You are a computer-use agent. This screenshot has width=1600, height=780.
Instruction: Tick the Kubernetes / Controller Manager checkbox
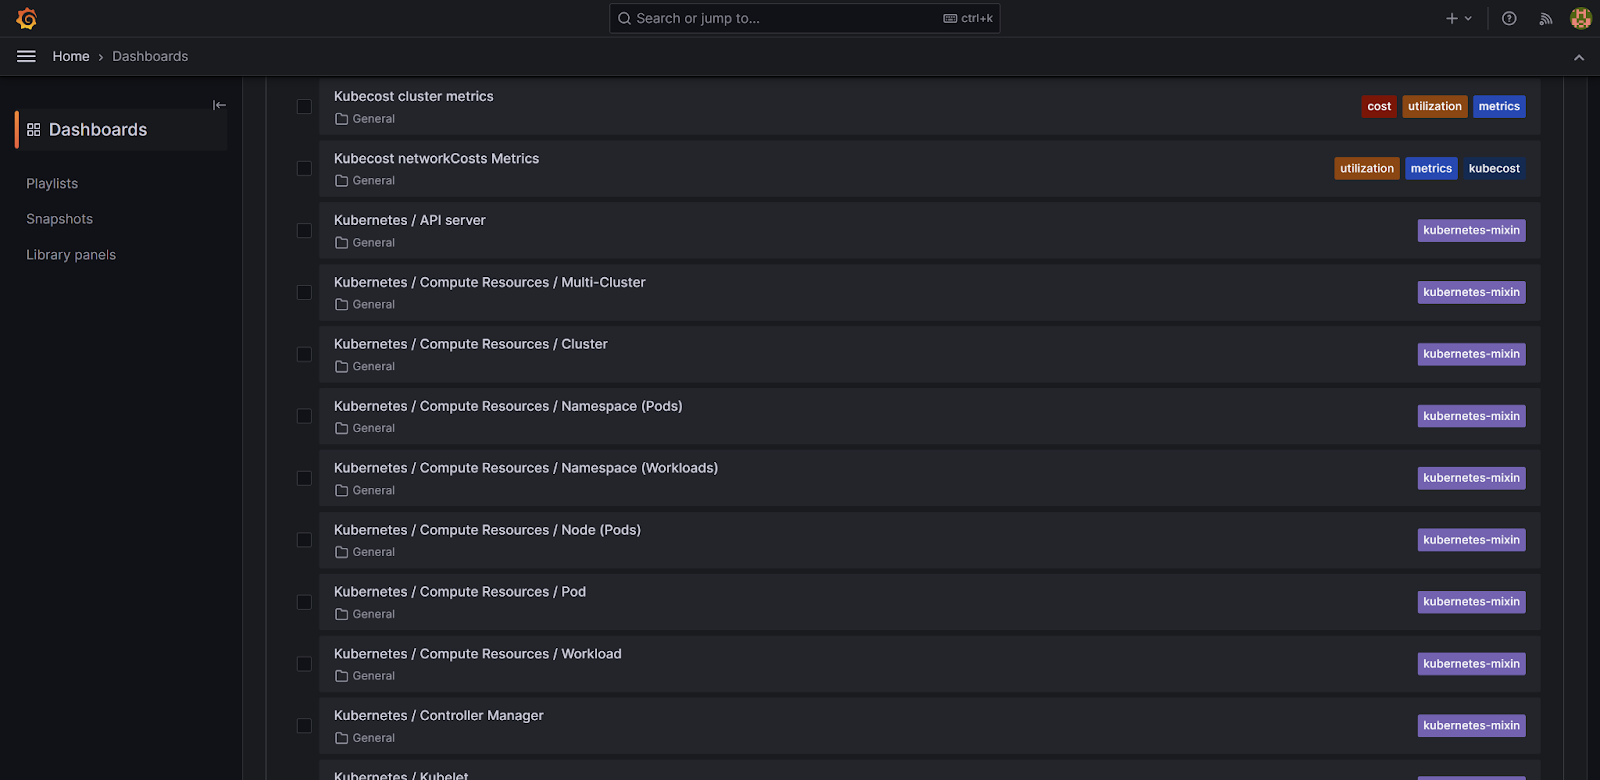[x=304, y=726]
